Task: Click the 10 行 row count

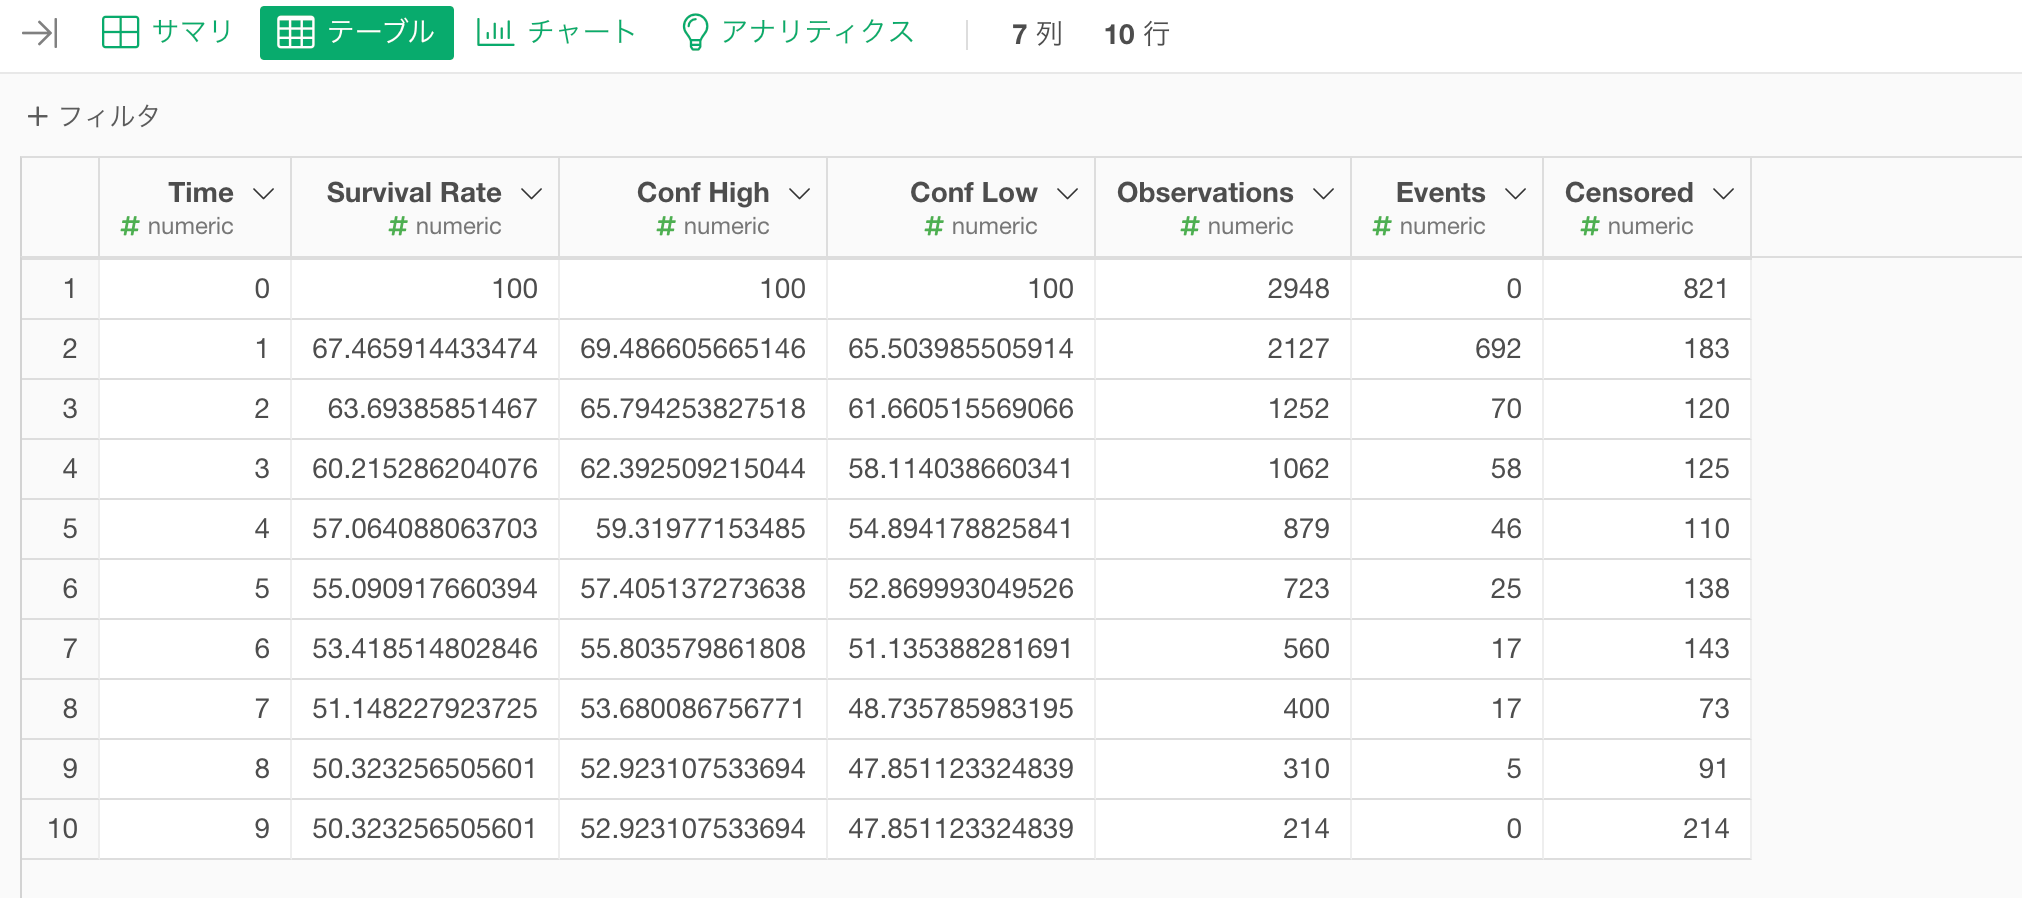Action: [1137, 34]
